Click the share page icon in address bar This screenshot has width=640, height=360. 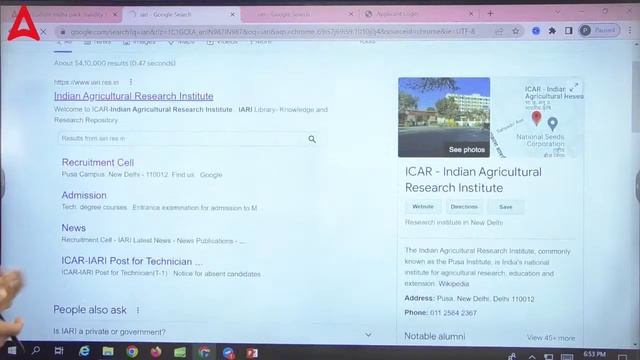[499, 31]
